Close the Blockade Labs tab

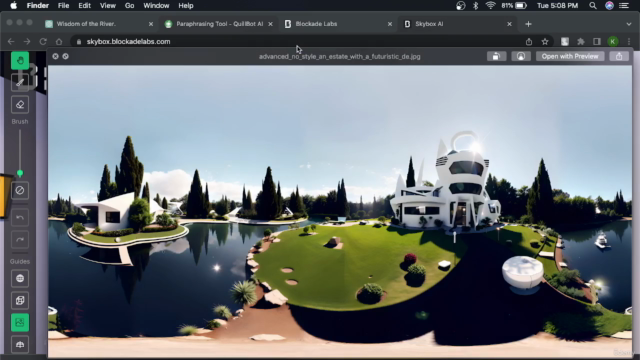pos(390,24)
